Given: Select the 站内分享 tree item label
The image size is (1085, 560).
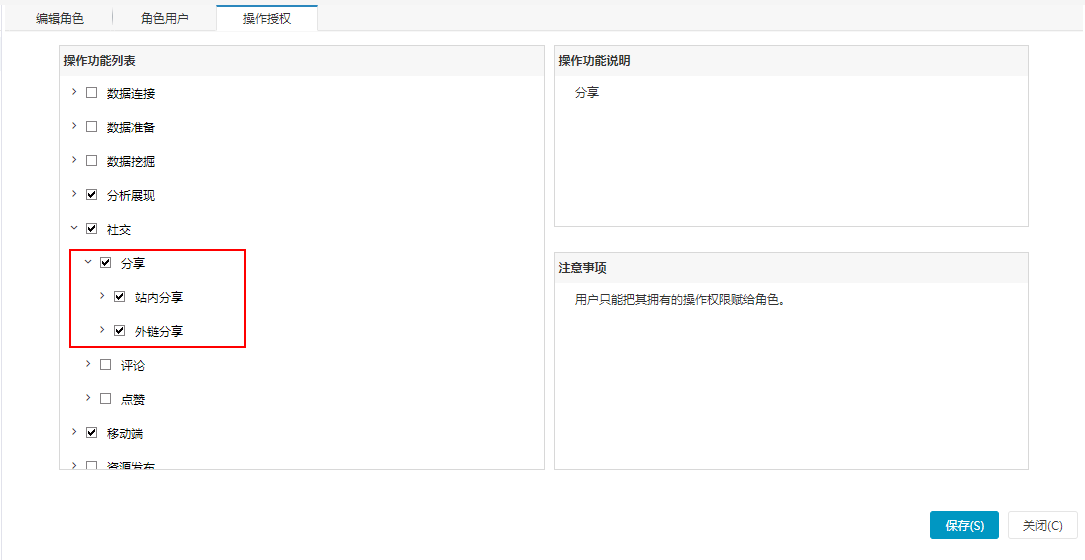Looking at the screenshot, I should [159, 298].
